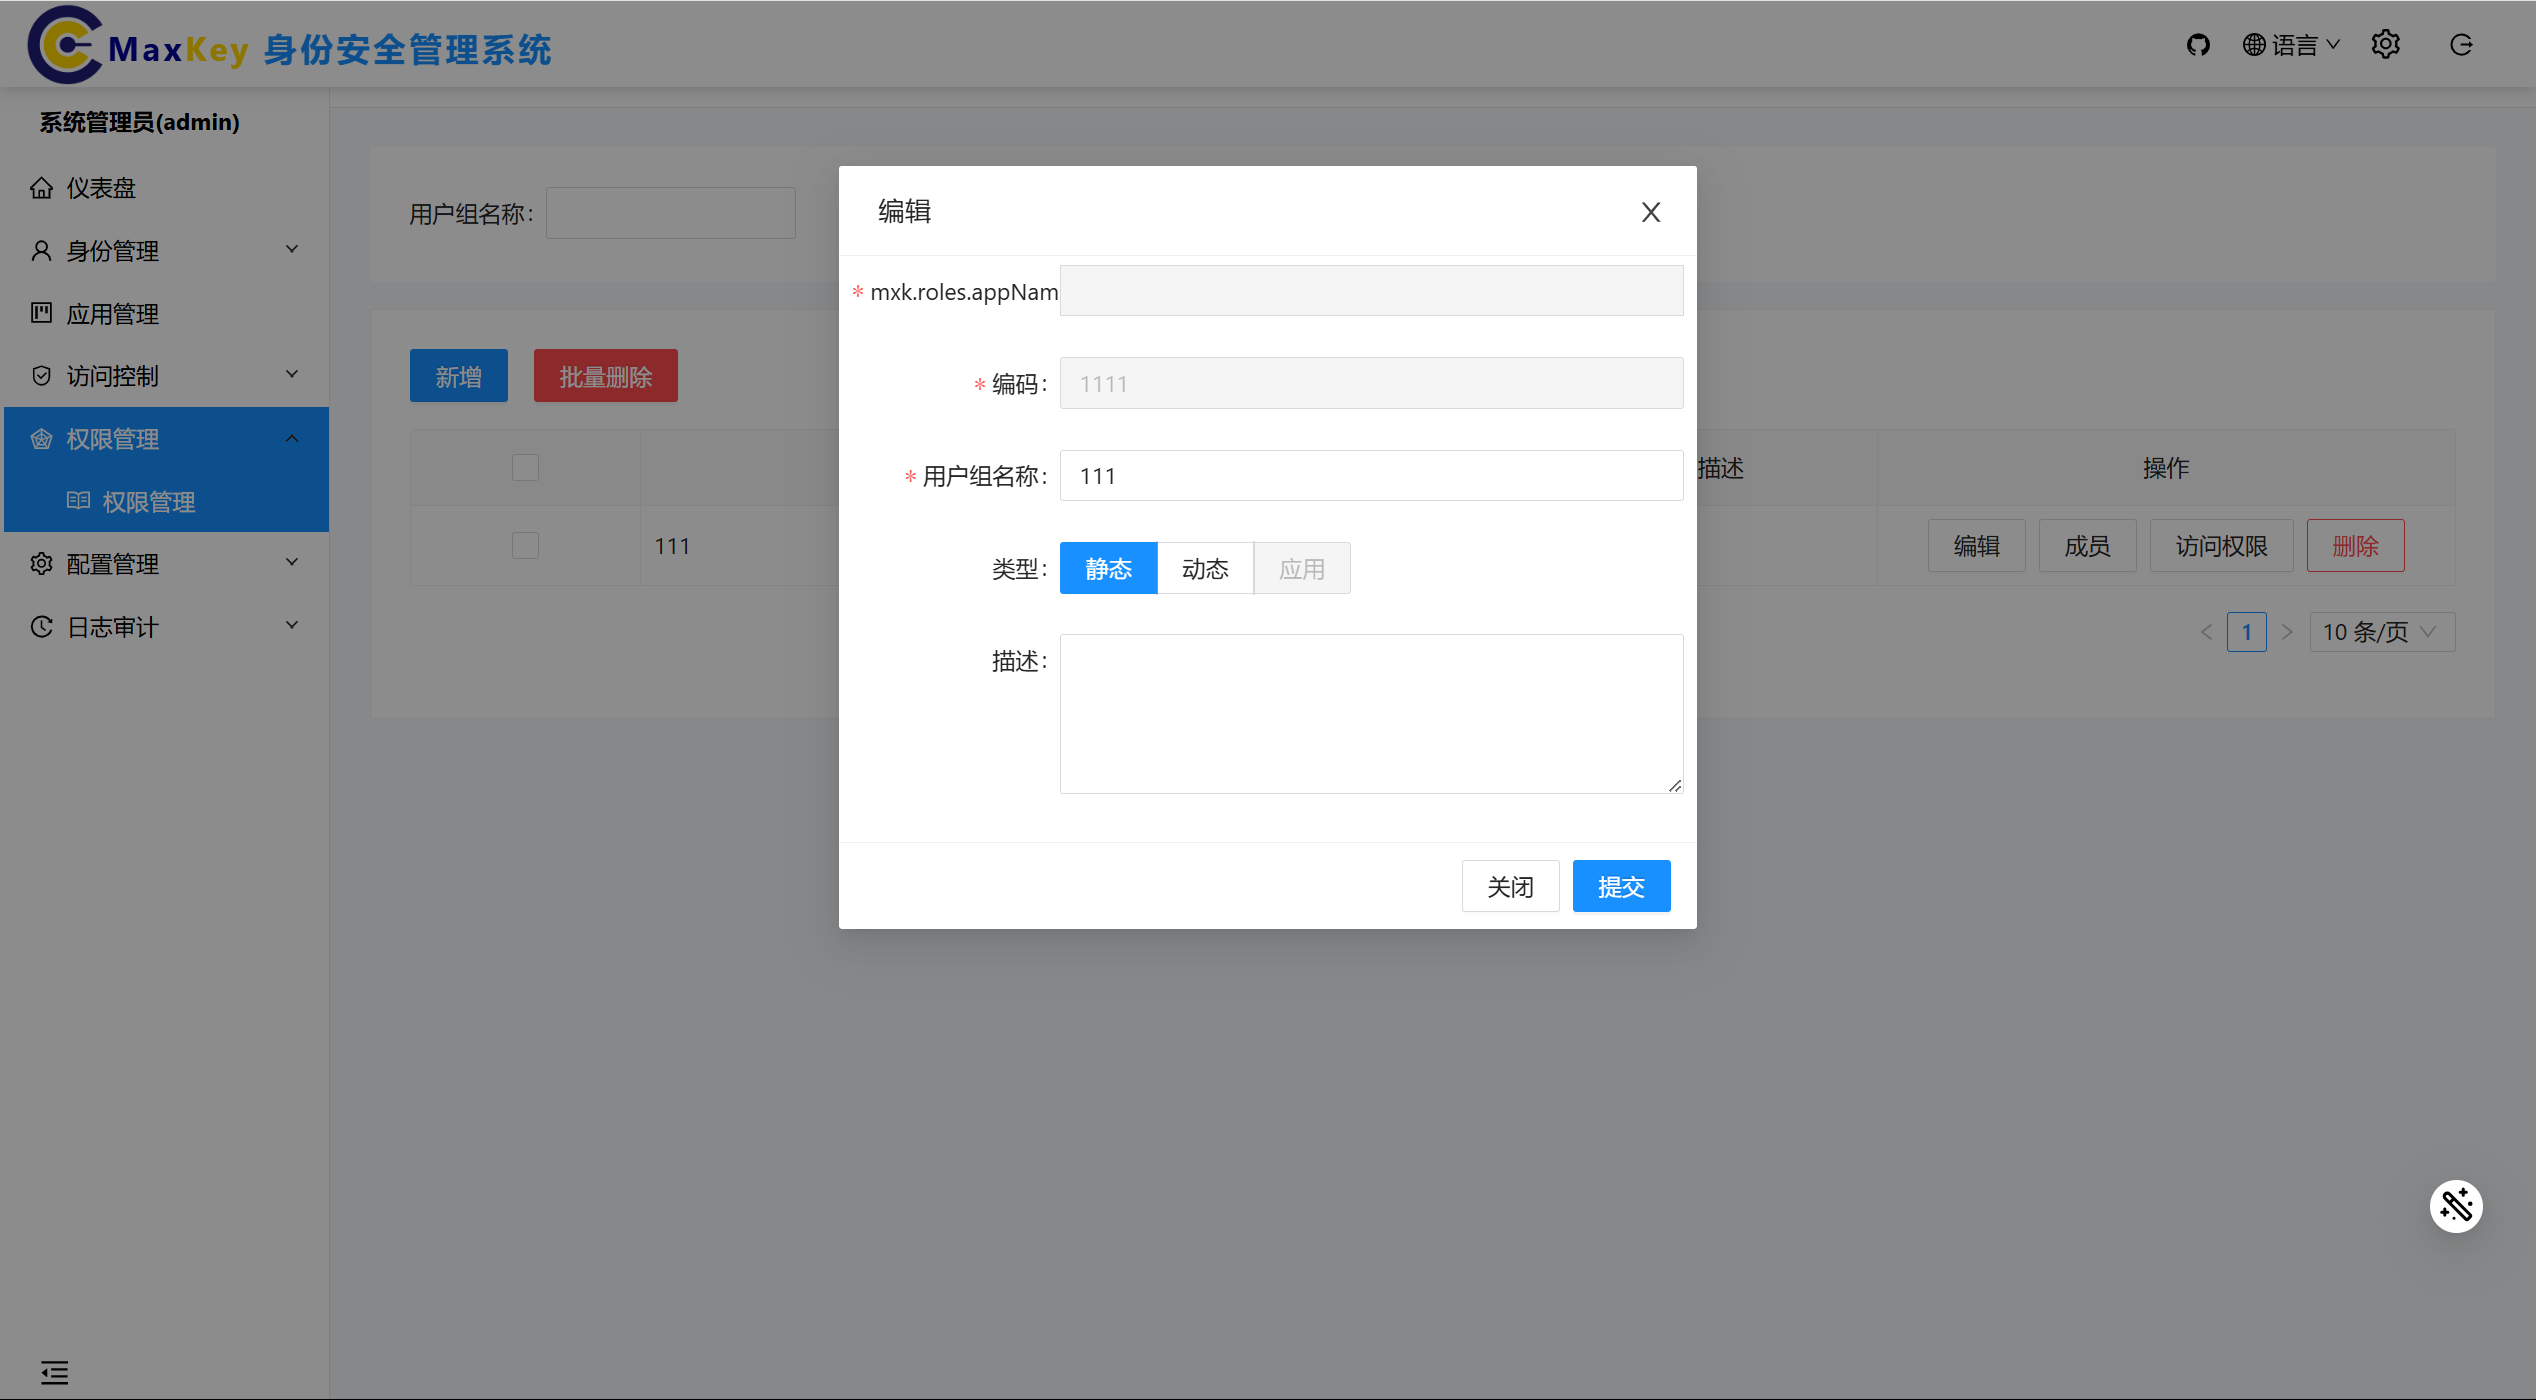Click the 用户组名称 field containing 111
The height and width of the screenshot is (1400, 2536).
(1370, 476)
